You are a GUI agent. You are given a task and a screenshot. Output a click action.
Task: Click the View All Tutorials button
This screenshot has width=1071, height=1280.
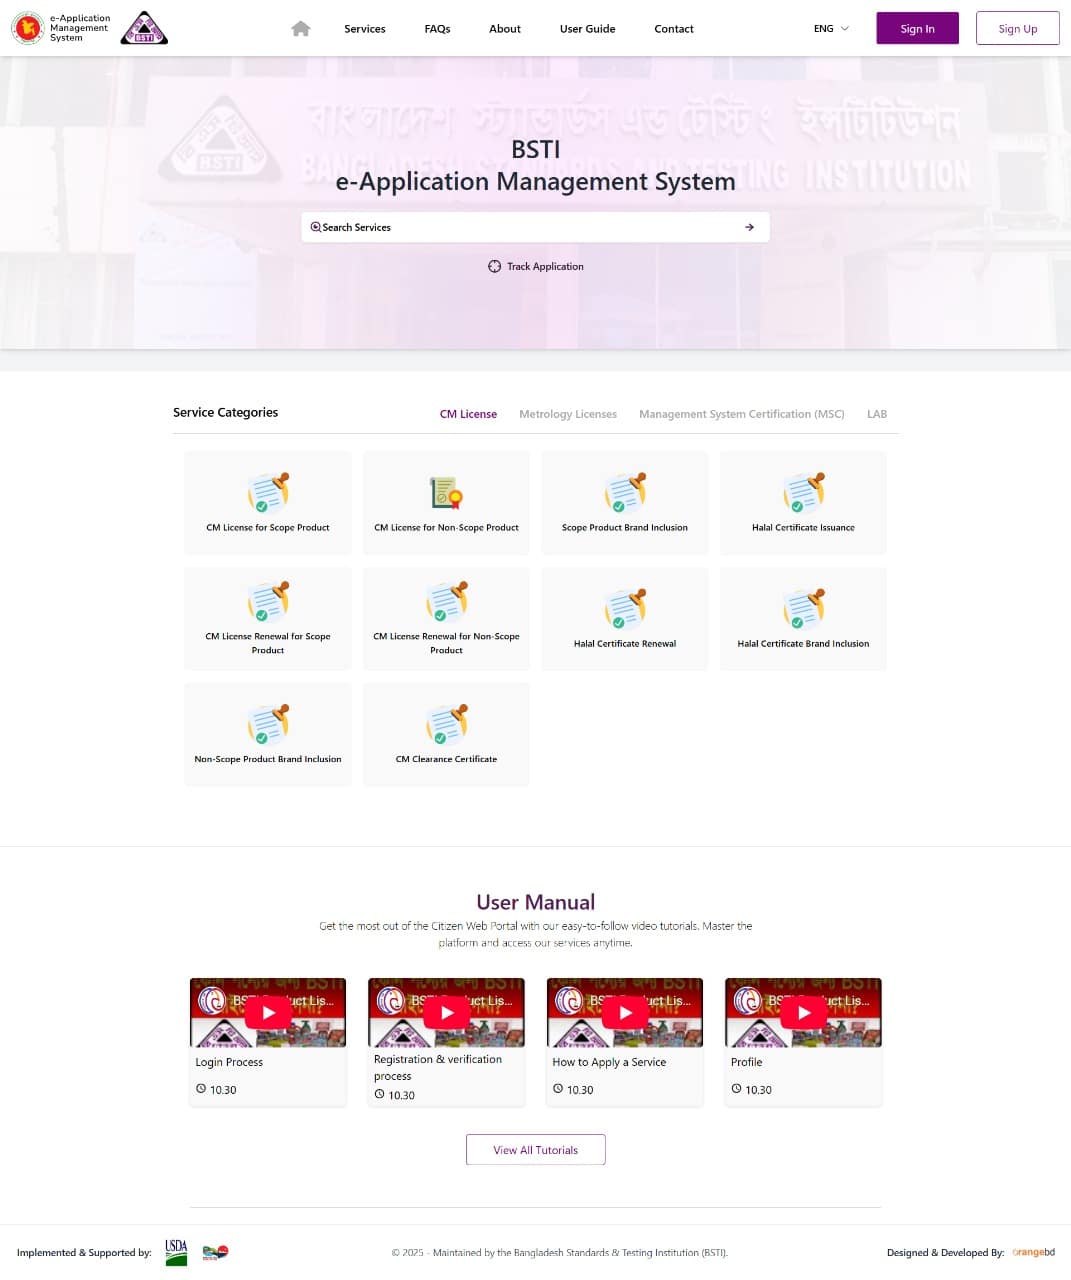click(x=535, y=1149)
